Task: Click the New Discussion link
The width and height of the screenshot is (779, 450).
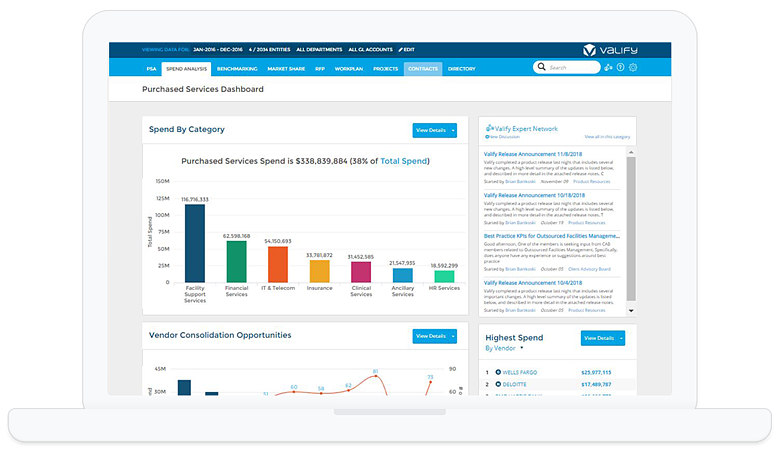Action: point(504,137)
